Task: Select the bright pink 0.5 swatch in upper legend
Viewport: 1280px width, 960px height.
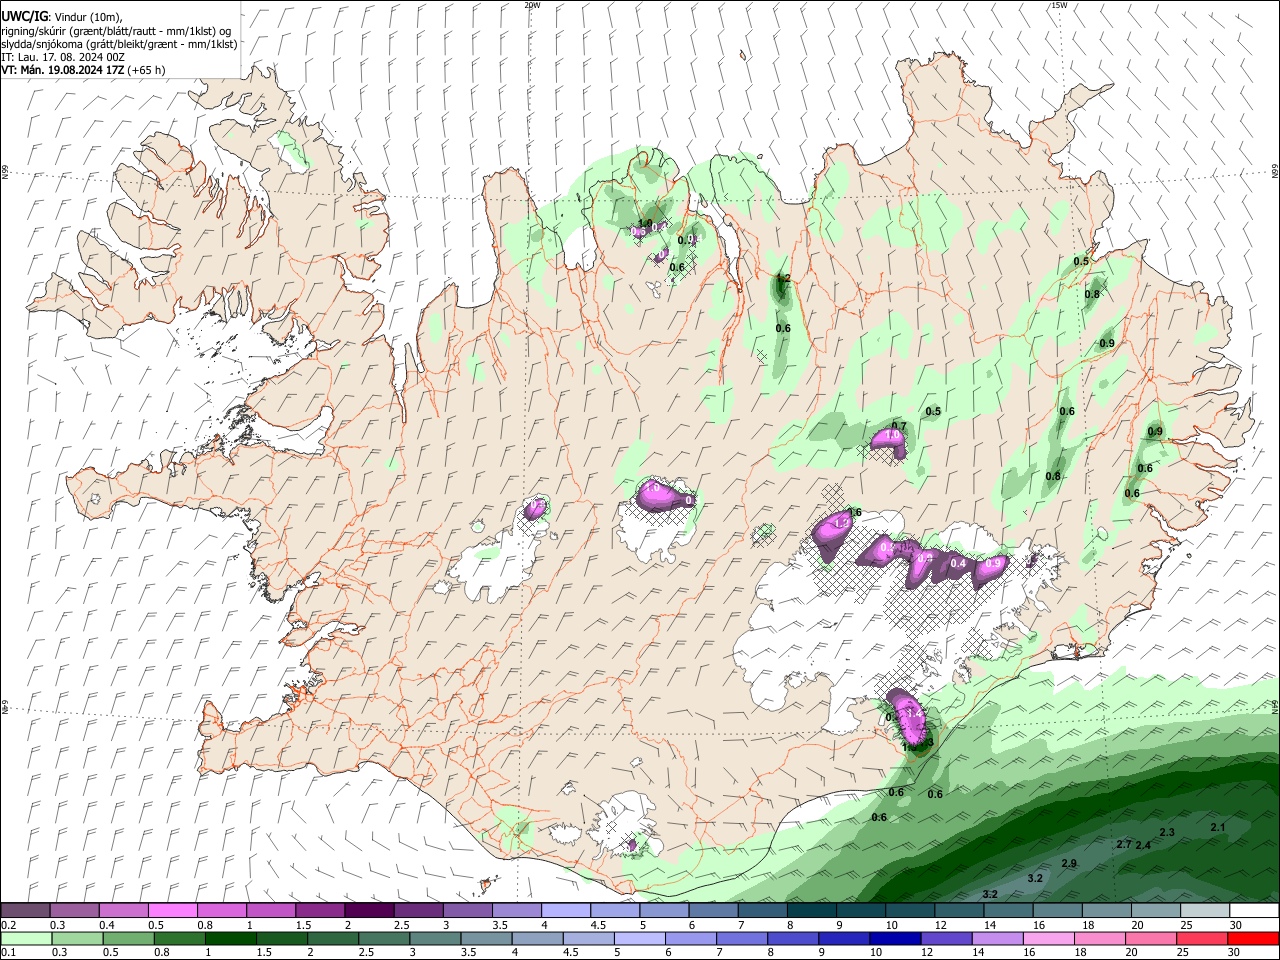Action: 172,910
